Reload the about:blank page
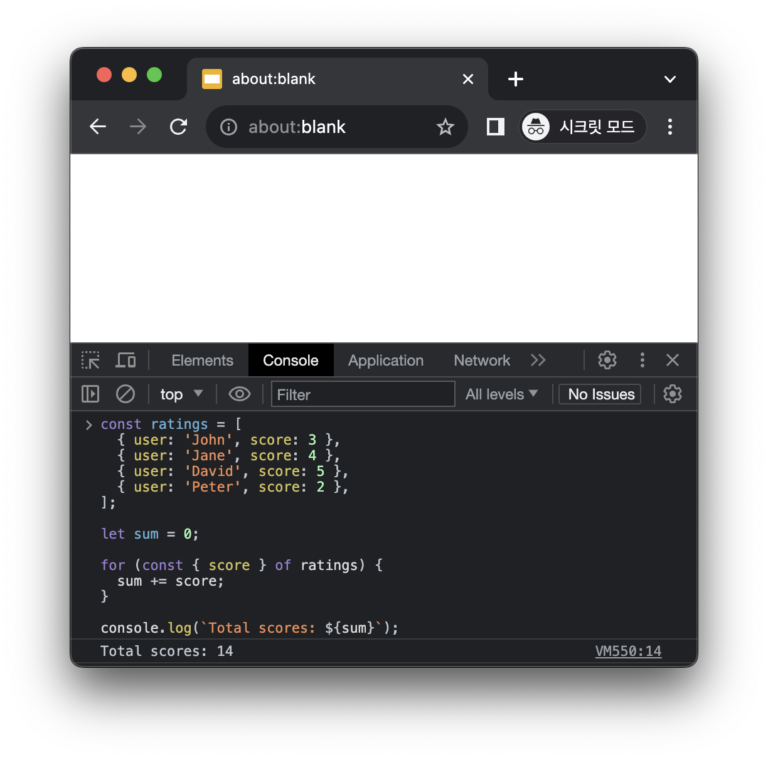The image size is (768, 760). [178, 127]
